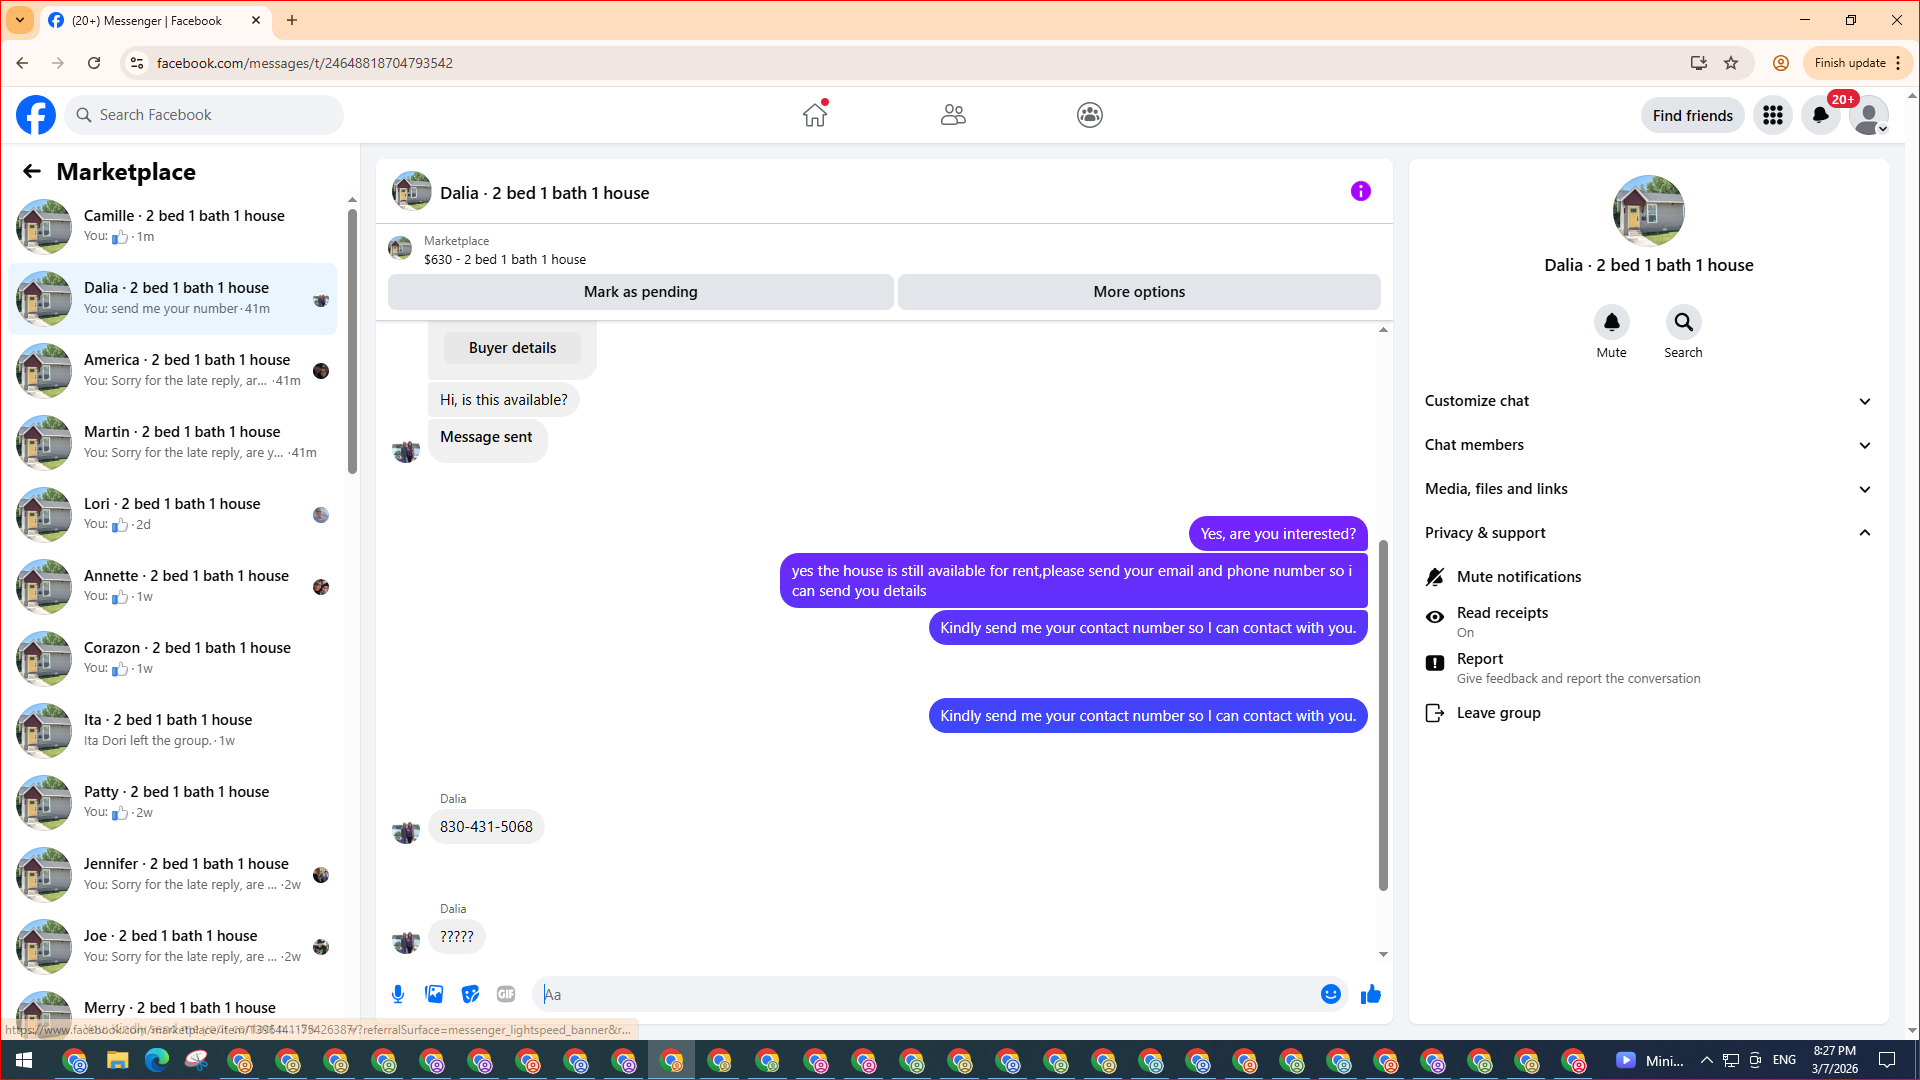
Task: Open Annette 2 bed 1 bath conversation
Action: coord(172,586)
